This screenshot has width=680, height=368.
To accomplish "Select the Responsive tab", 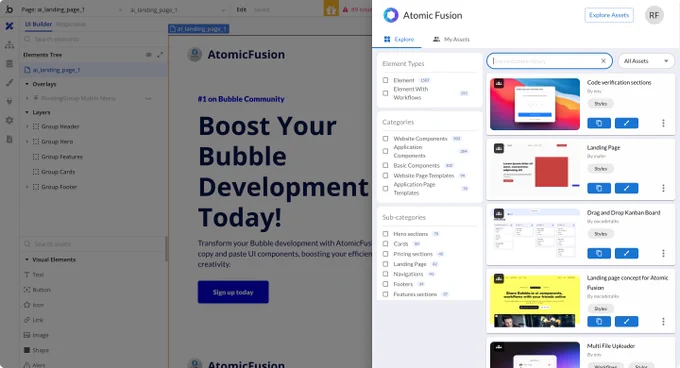I will pos(71,24).
